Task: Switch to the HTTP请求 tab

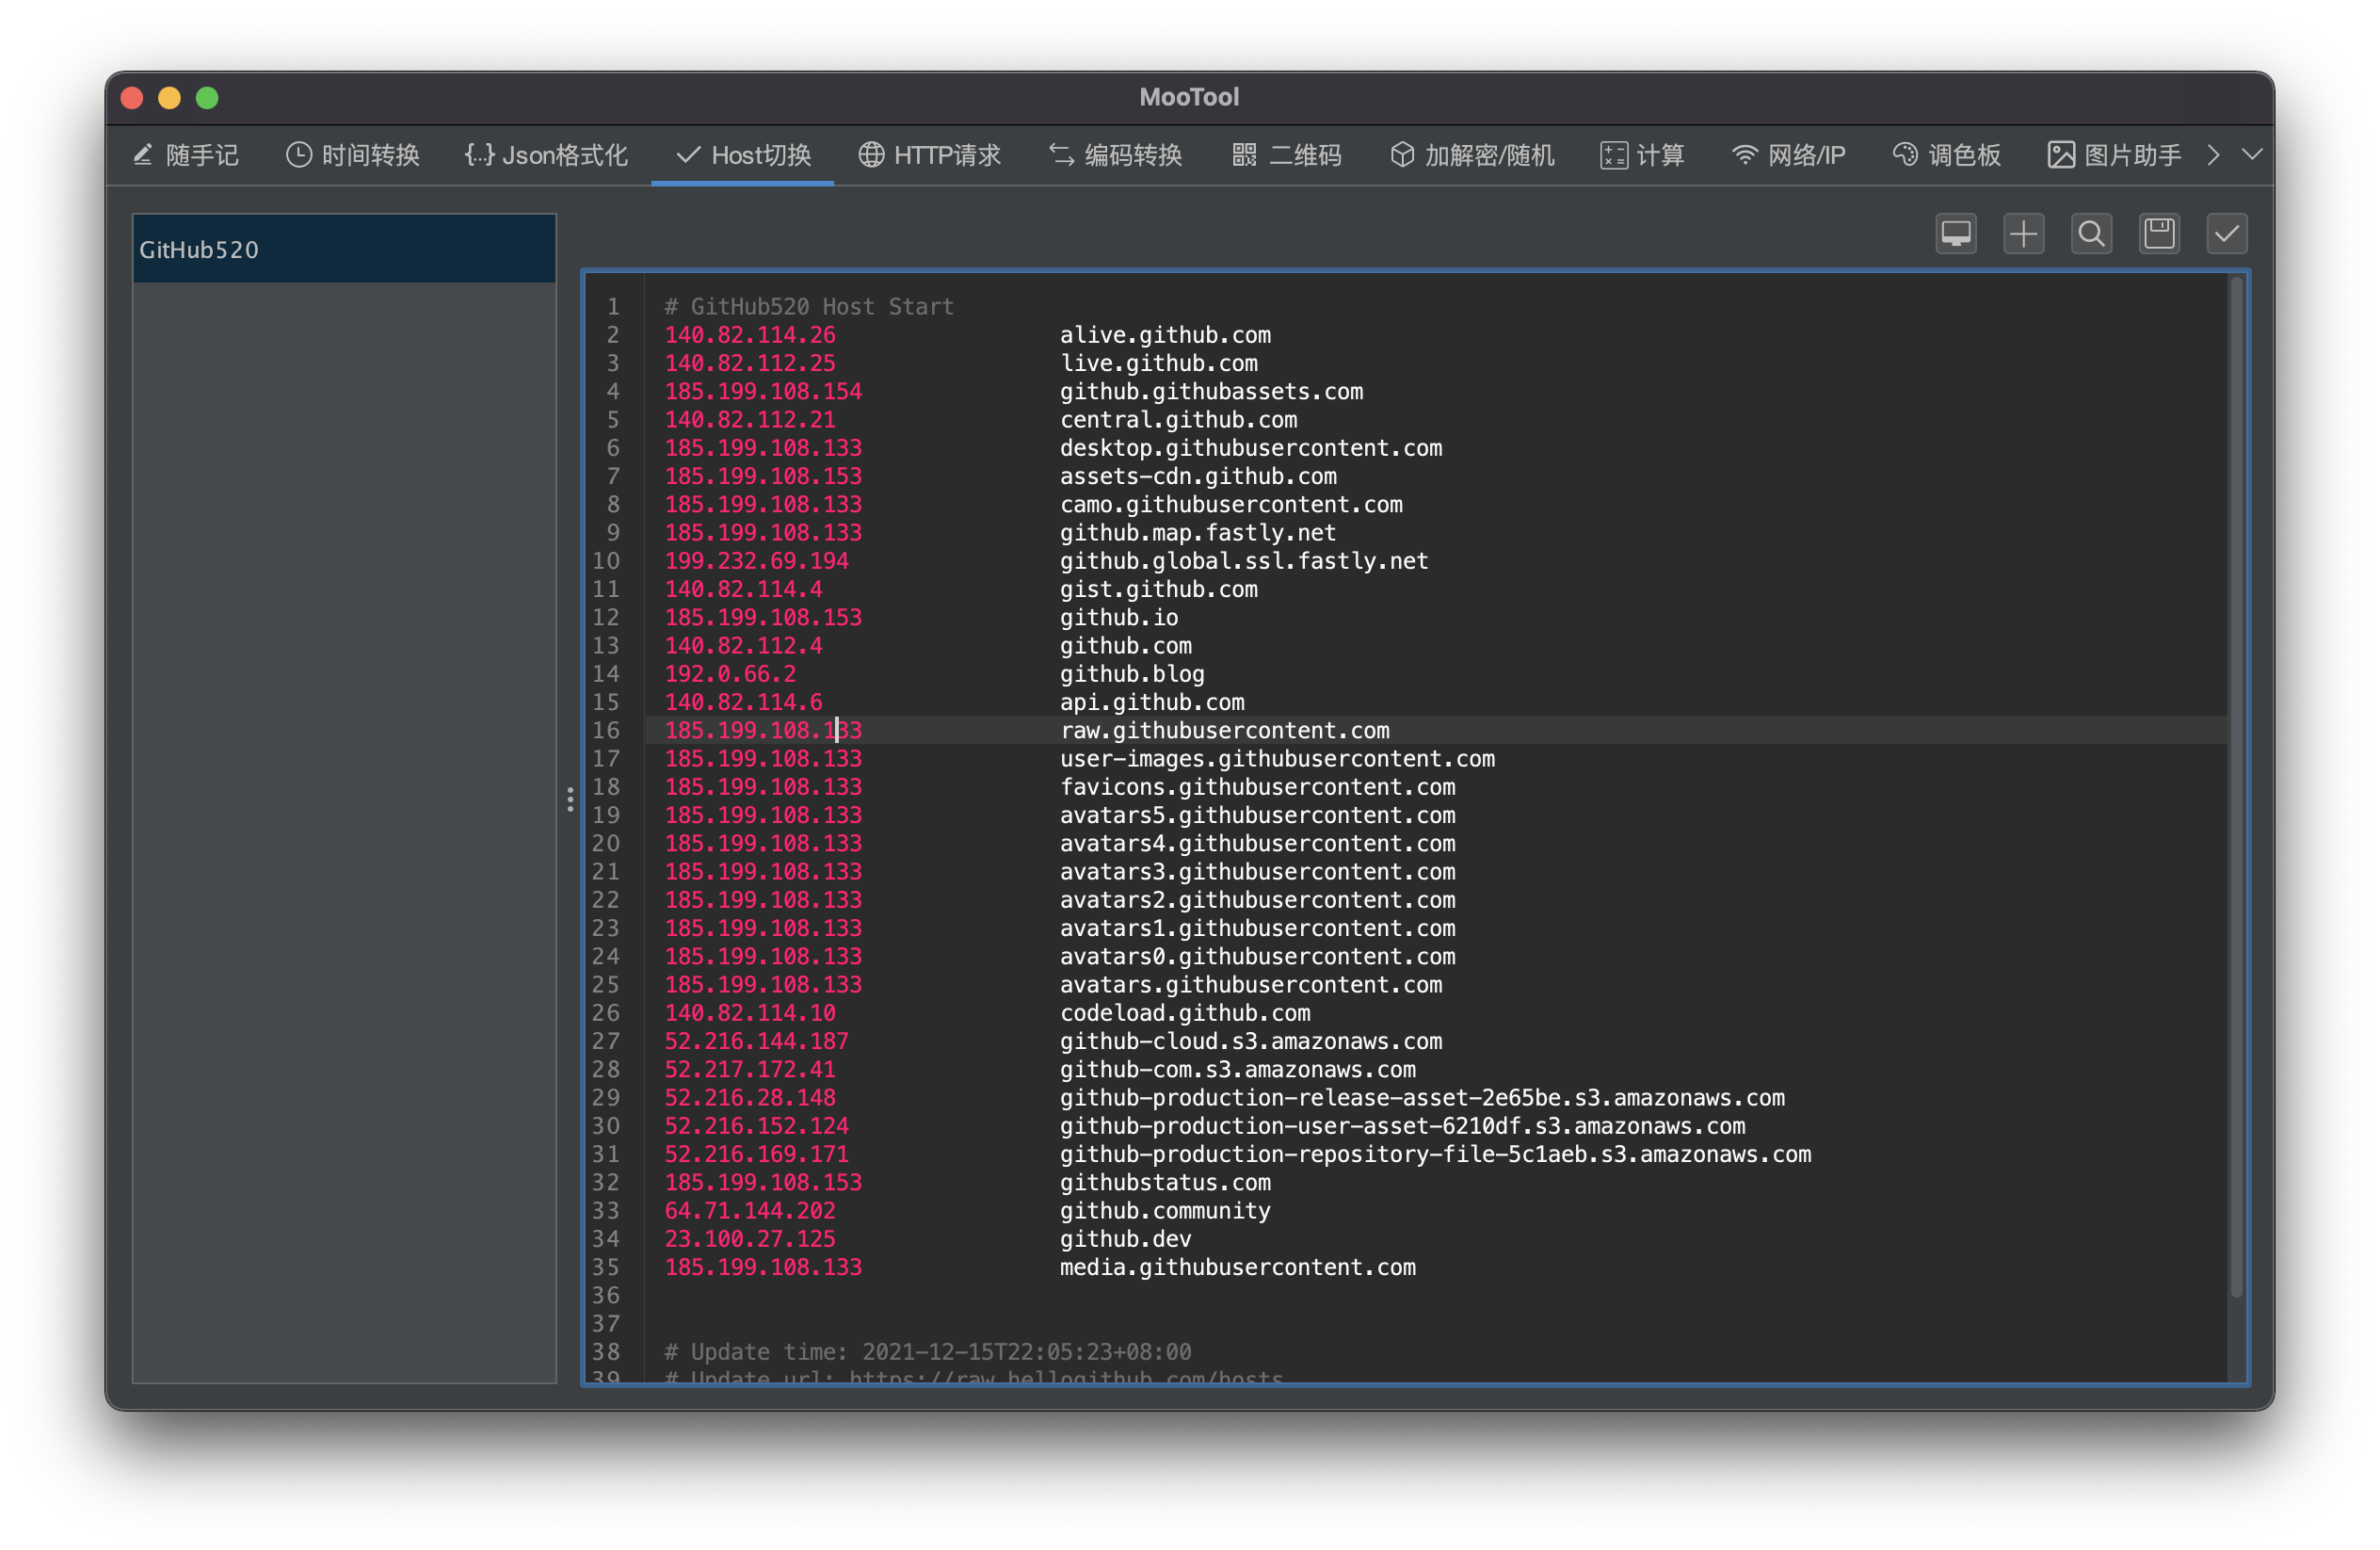Action: (929, 155)
